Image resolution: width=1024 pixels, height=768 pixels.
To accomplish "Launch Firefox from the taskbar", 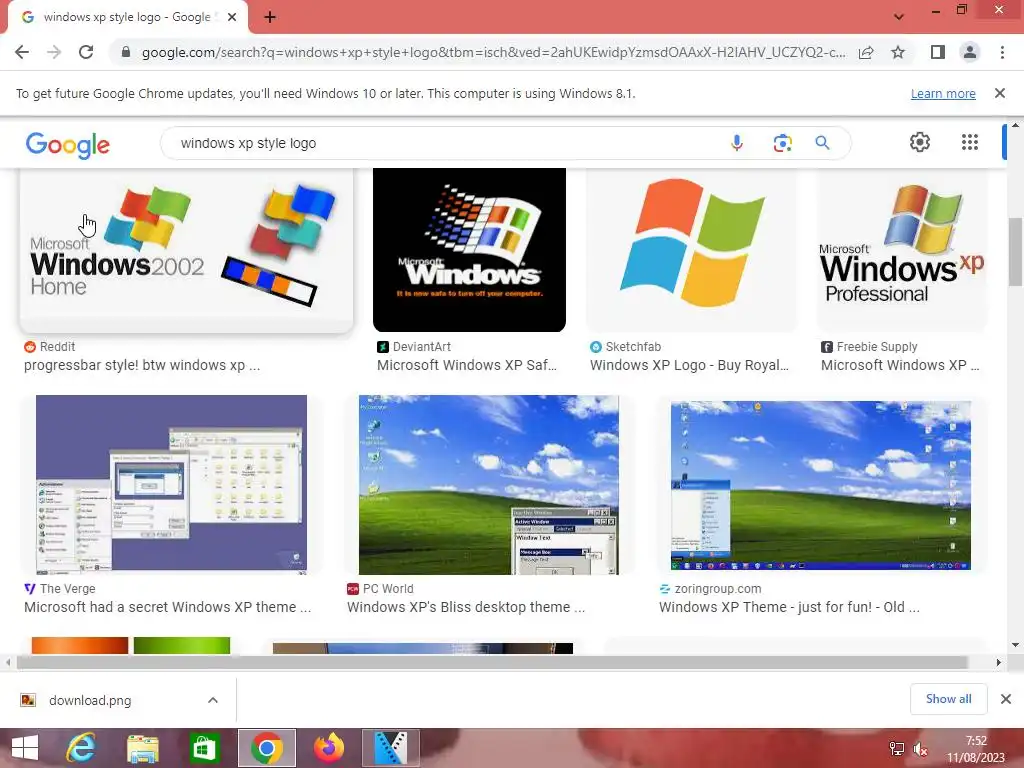I will [328, 748].
